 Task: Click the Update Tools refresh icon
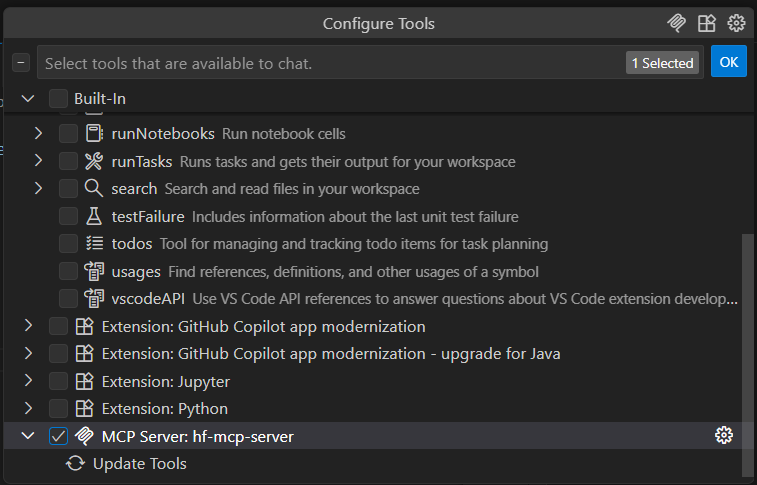75,463
